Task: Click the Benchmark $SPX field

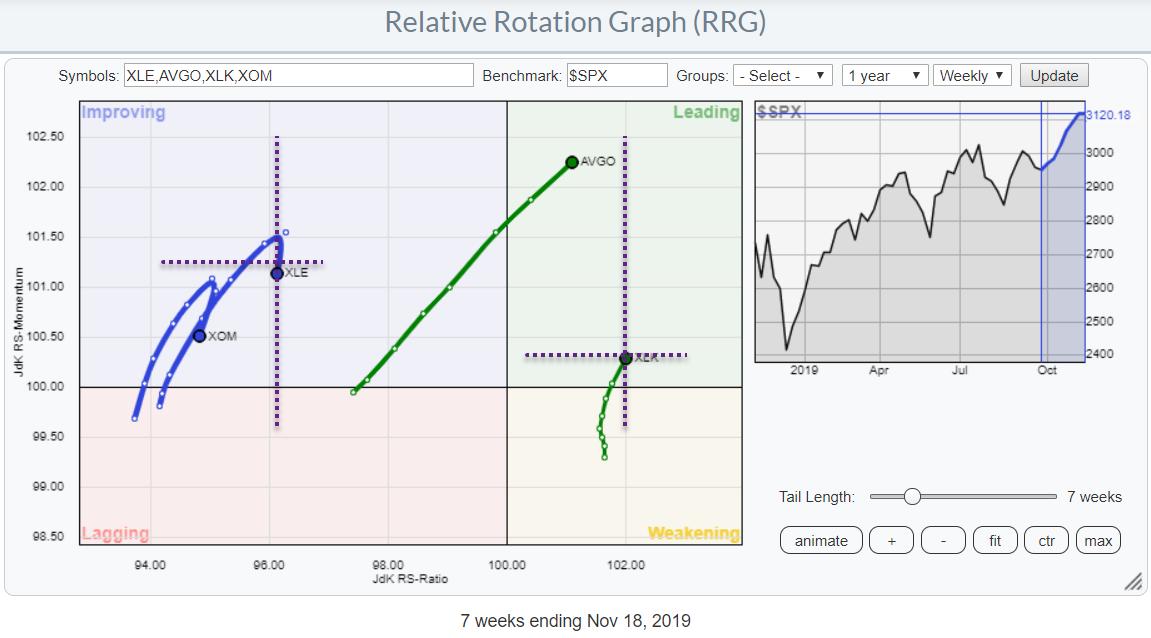Action: 616,76
